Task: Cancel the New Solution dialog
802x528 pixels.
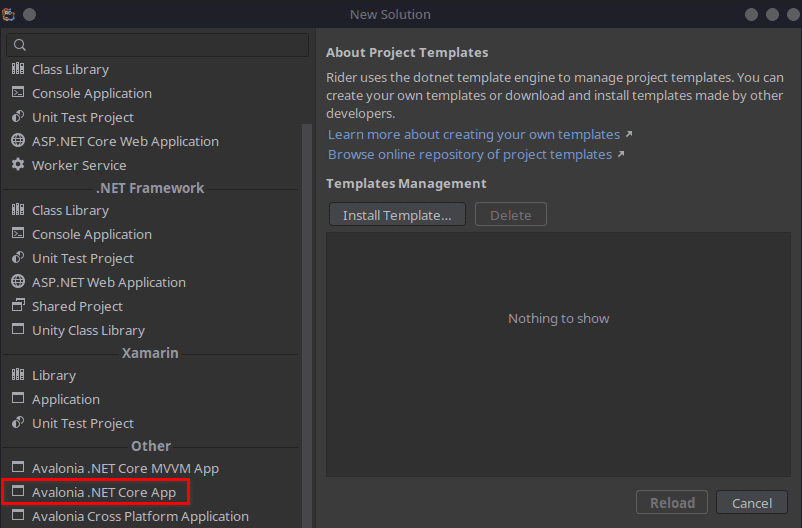Action: 751,502
